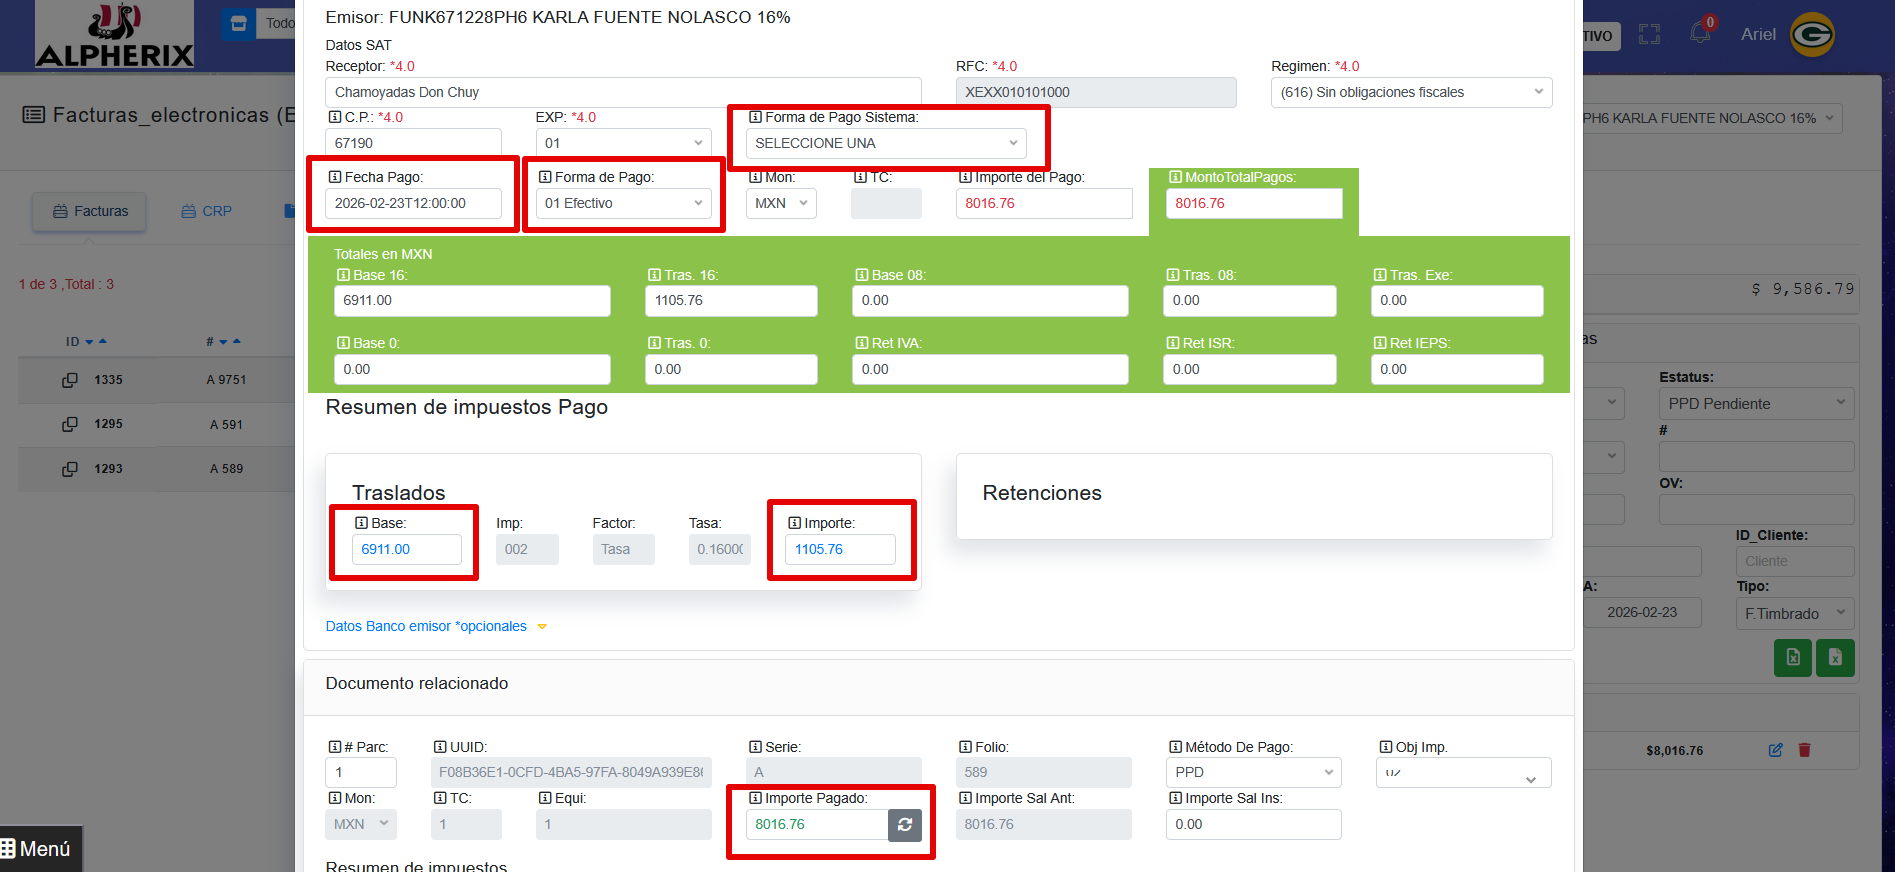Click the Fecha Pago input field
Image resolution: width=1895 pixels, height=872 pixels.
pos(412,203)
